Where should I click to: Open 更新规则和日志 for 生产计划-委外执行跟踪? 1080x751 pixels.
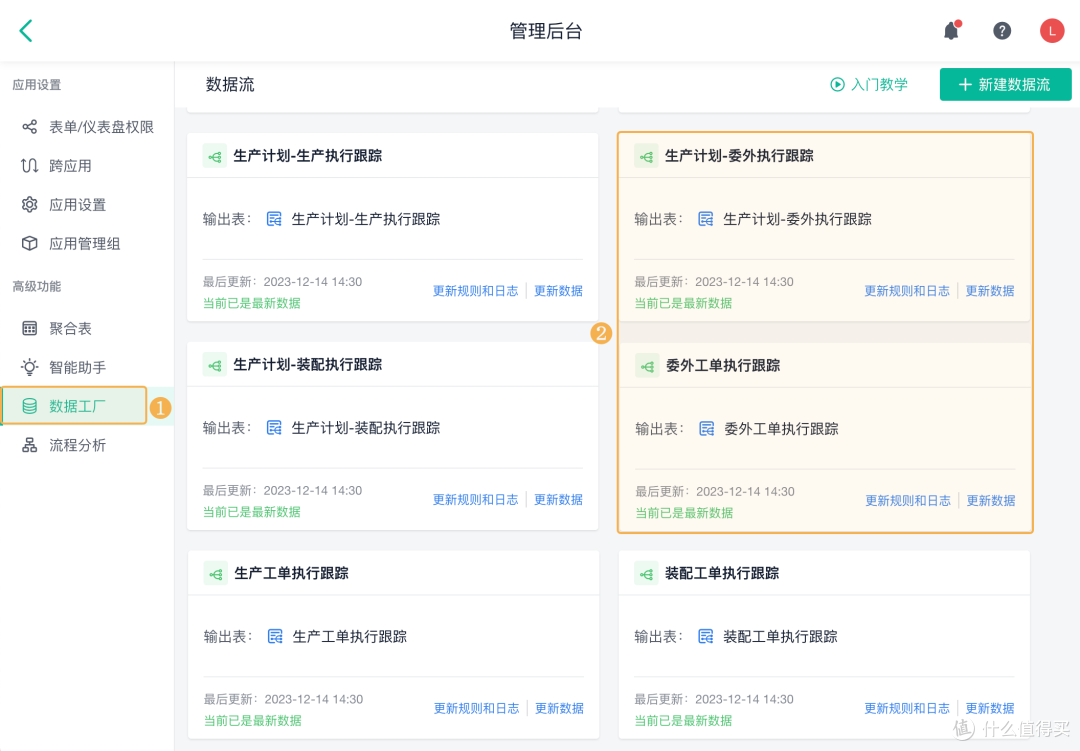click(906, 291)
